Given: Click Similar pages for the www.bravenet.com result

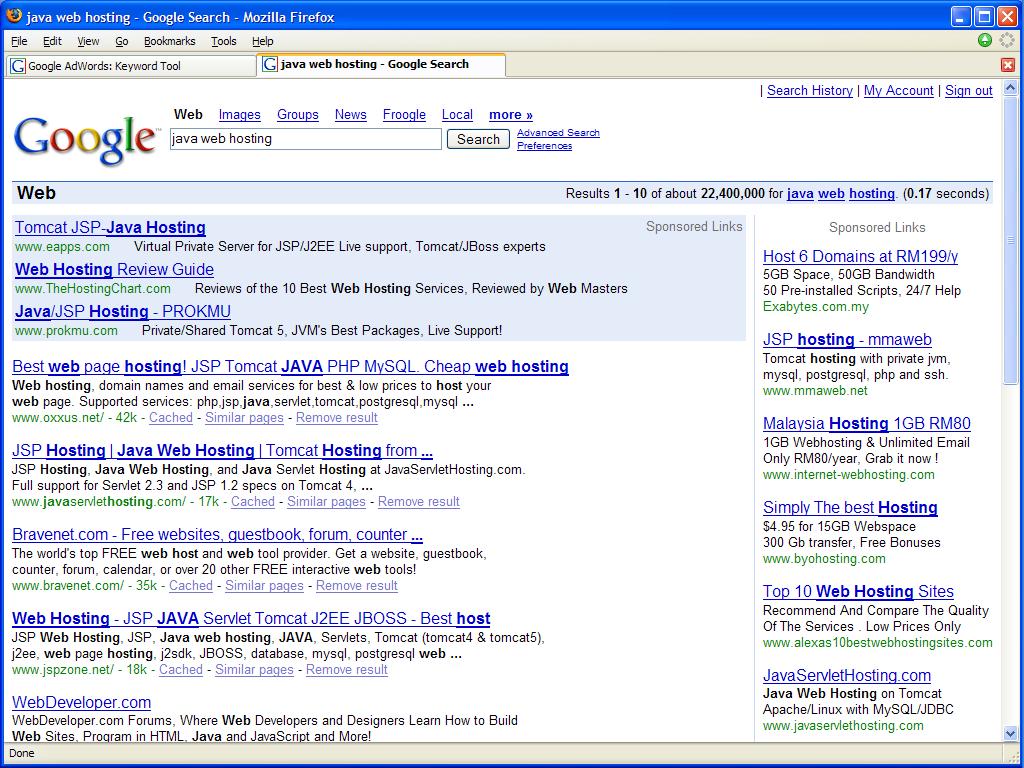Looking at the screenshot, I should pyautogui.click(x=264, y=586).
